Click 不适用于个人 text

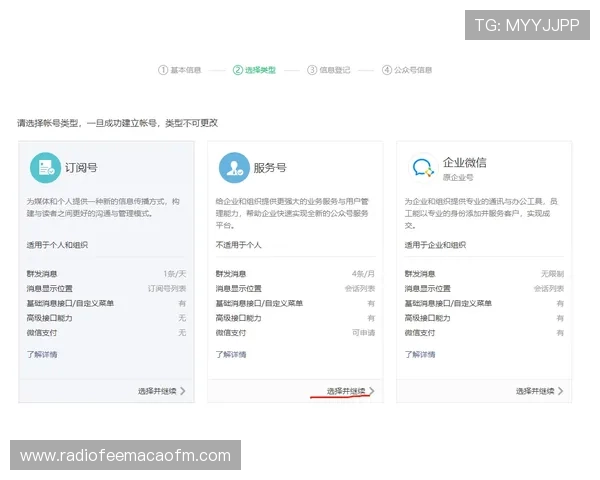coord(238,245)
